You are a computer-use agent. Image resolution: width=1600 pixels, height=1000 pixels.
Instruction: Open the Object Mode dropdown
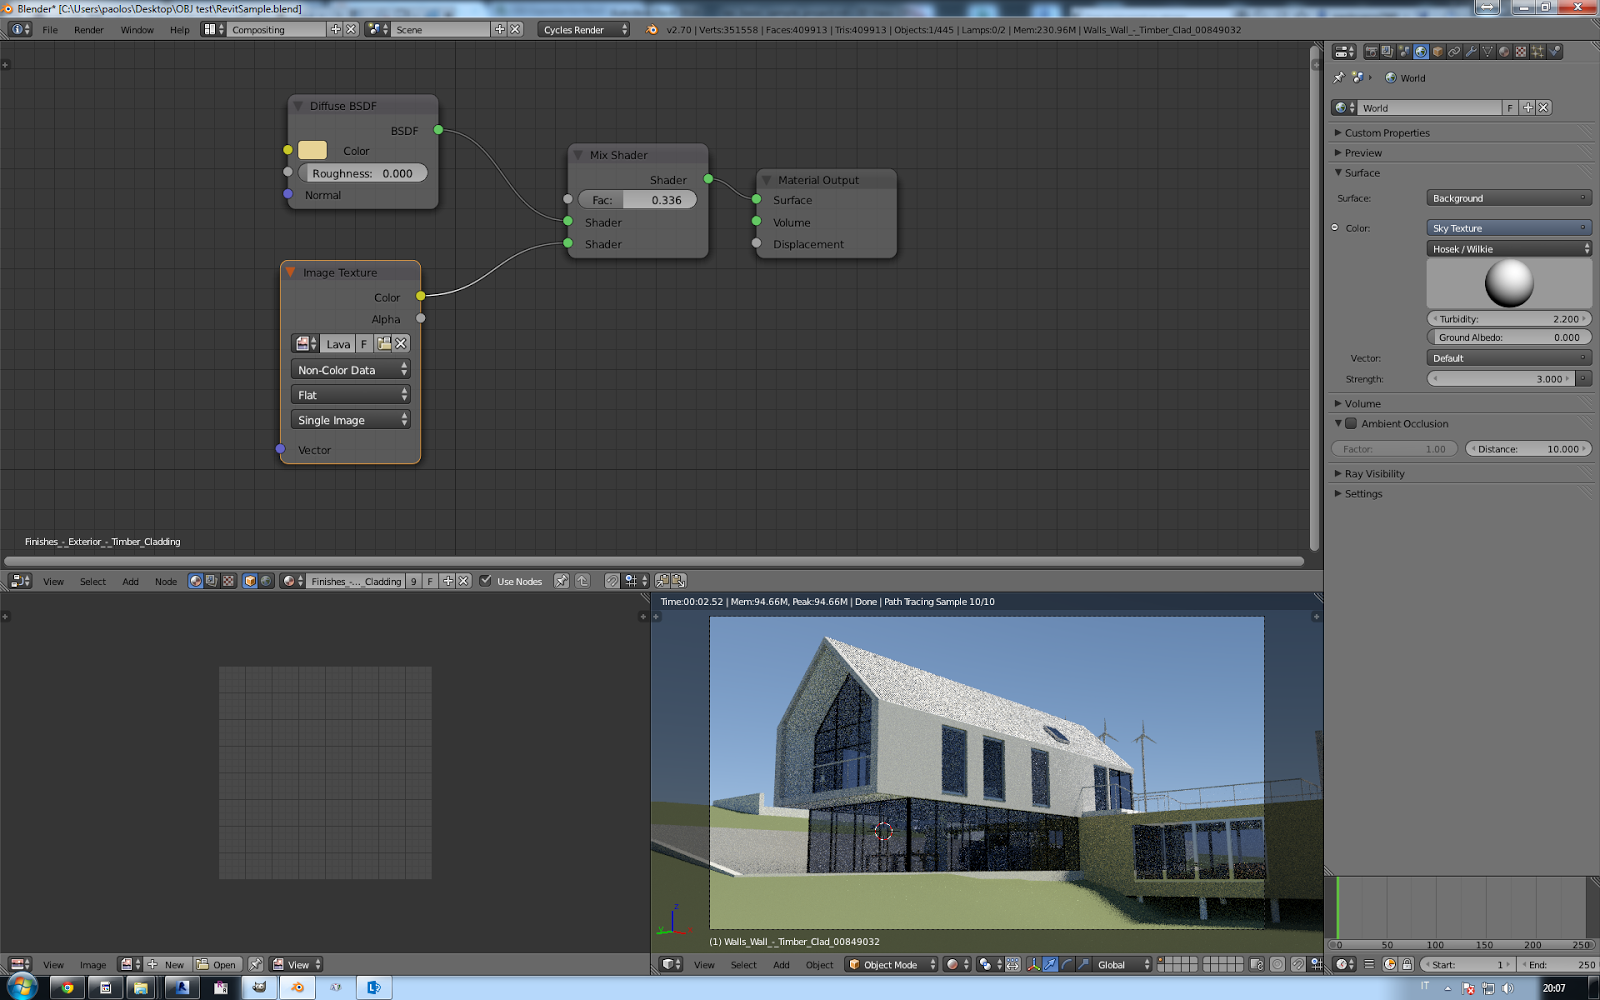[890, 965]
